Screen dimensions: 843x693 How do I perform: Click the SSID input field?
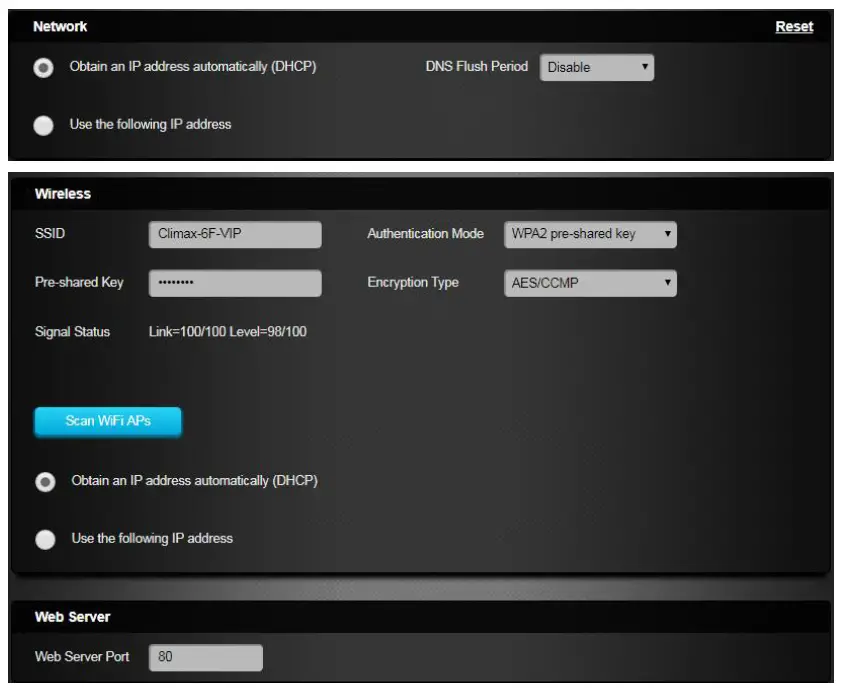(x=235, y=234)
